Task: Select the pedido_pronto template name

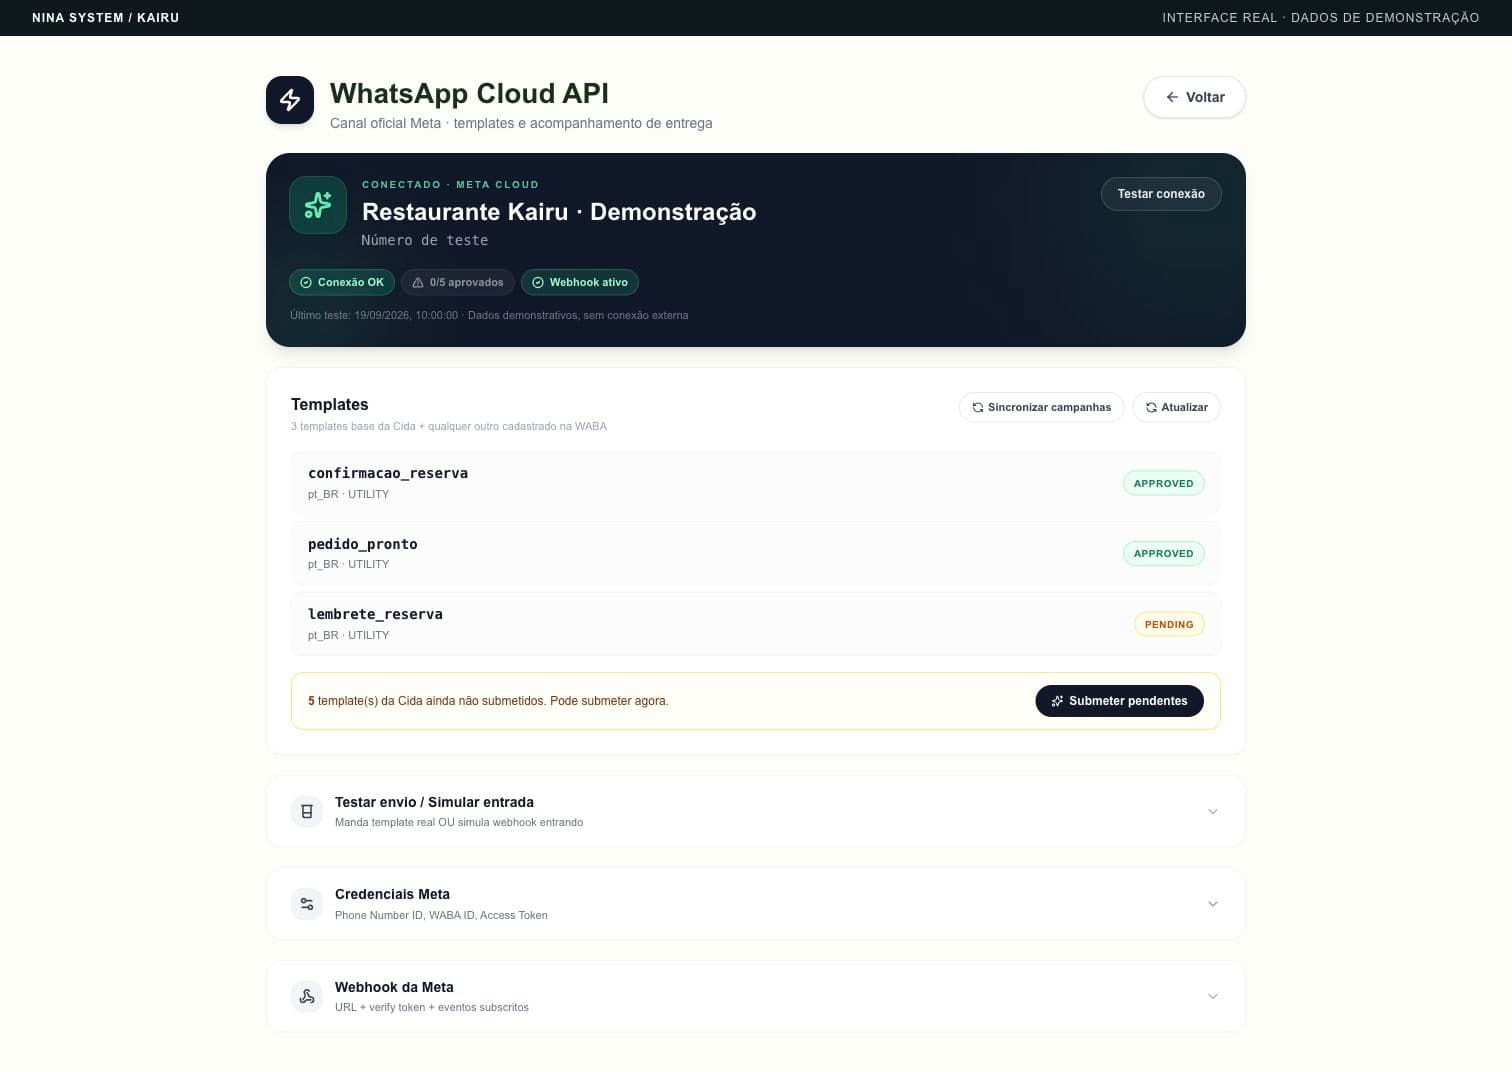Action: click(x=363, y=544)
